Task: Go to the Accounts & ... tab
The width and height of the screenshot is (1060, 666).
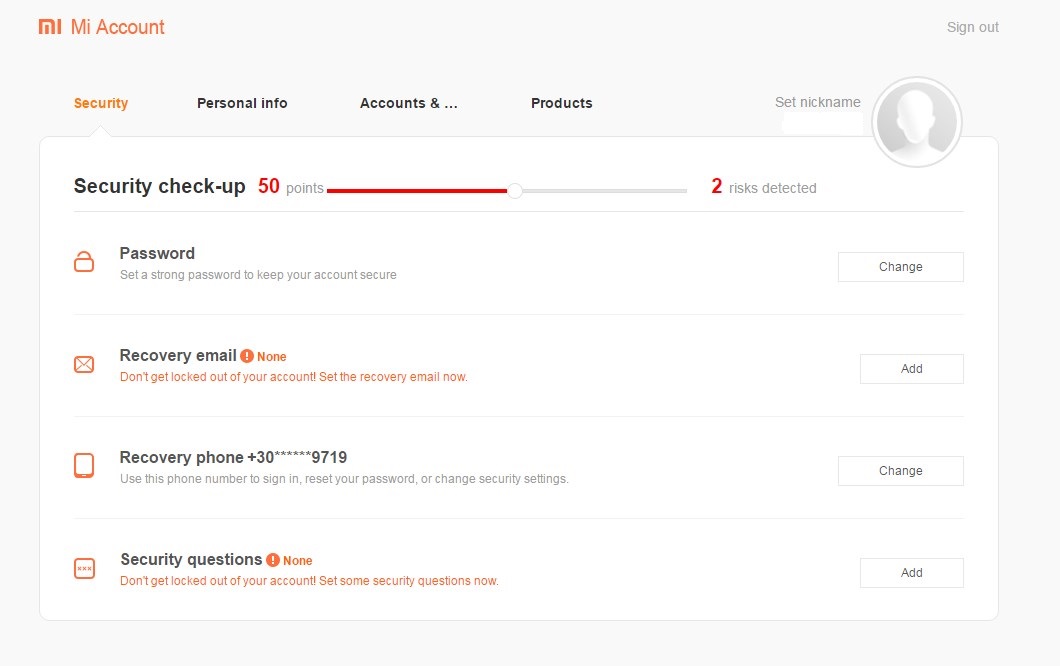Action: [x=408, y=103]
